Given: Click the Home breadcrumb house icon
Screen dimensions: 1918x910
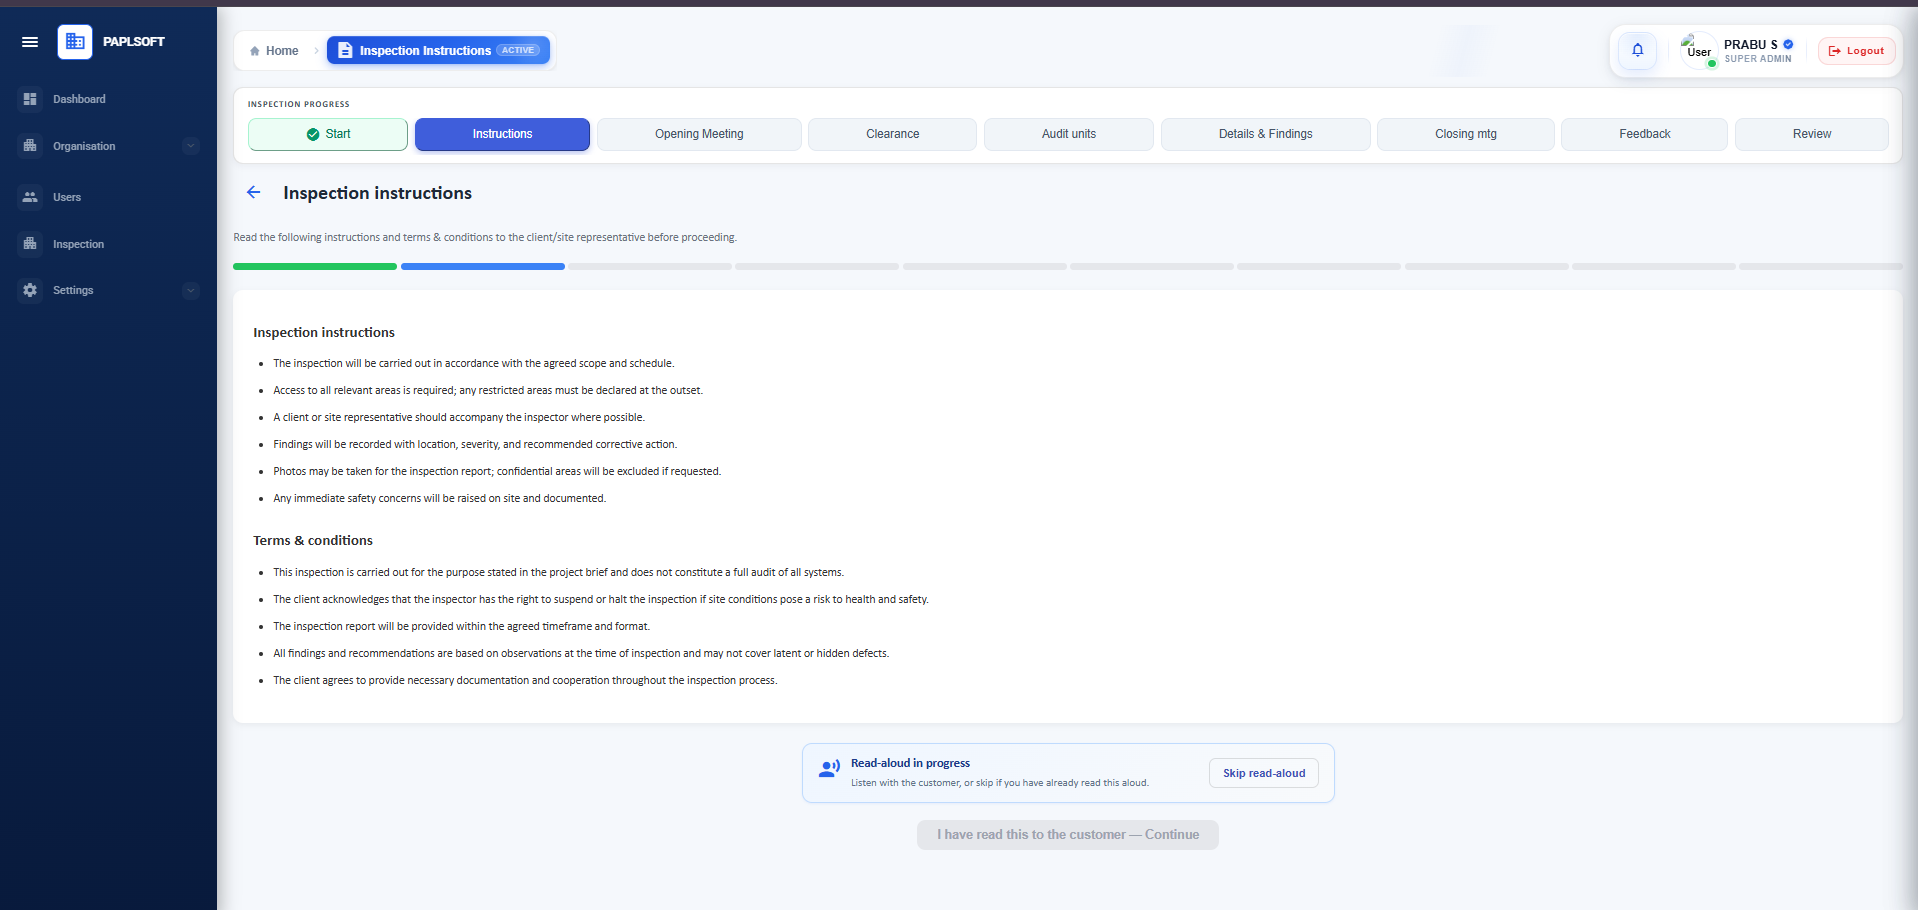Looking at the screenshot, I should [x=255, y=51].
